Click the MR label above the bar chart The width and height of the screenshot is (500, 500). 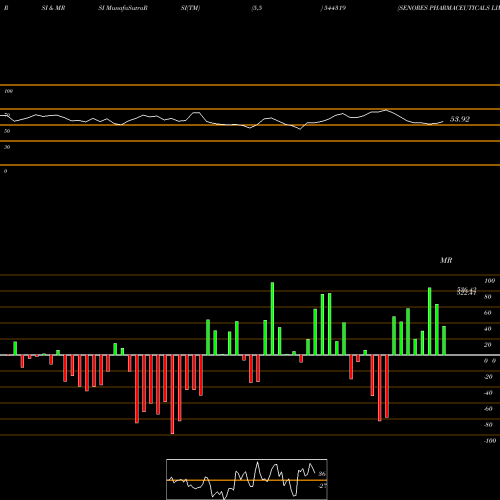click(x=446, y=260)
